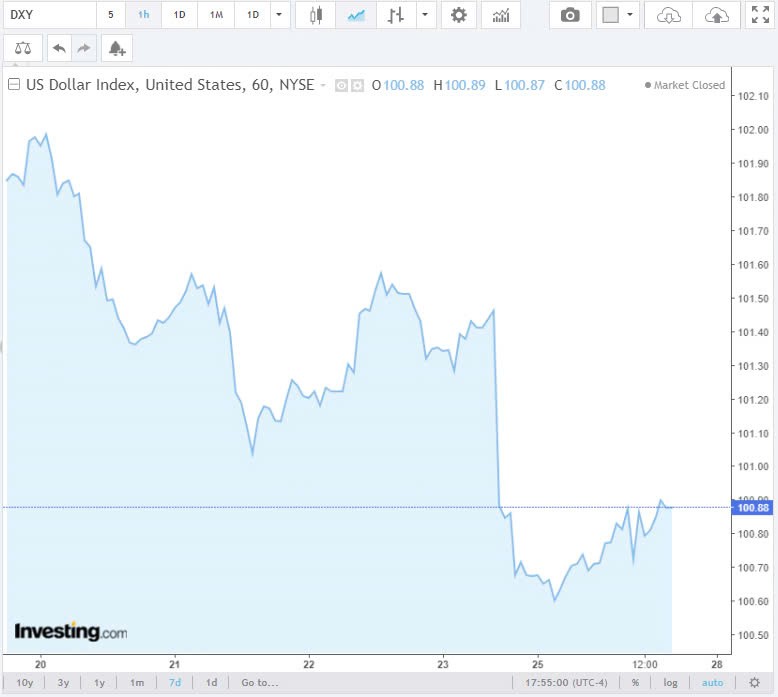
Task: Click the save chart cloud-upload icon
Action: tap(716, 15)
